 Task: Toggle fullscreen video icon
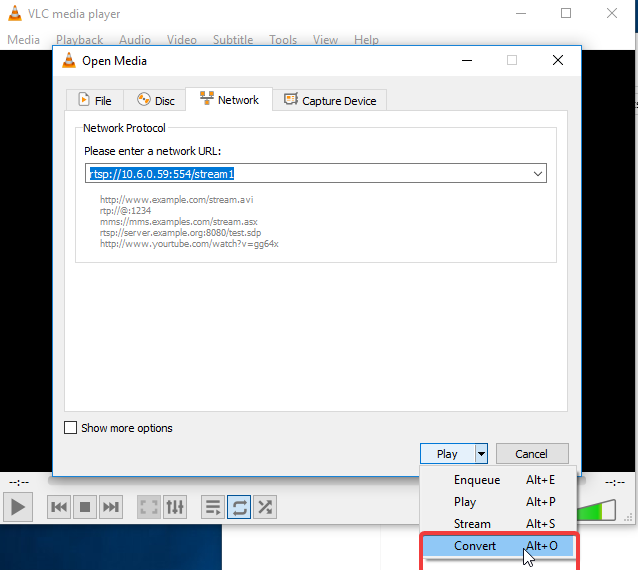coord(149,507)
